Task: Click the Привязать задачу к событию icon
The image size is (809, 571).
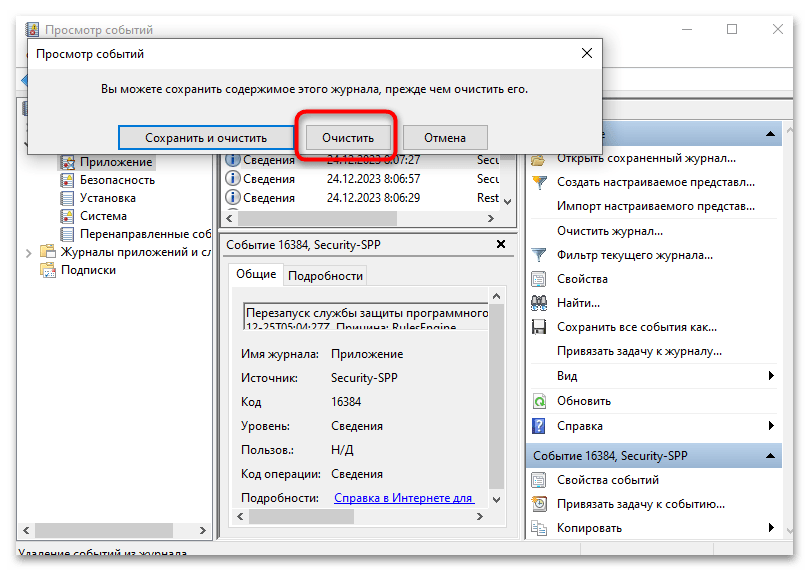Action: tap(539, 504)
